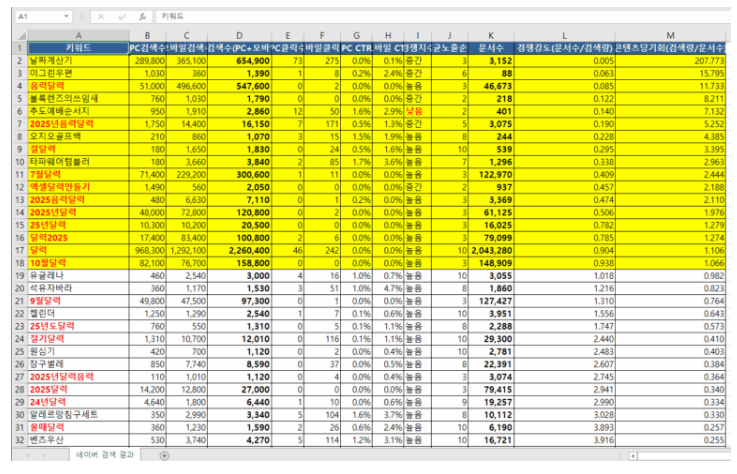
Task: Click the formula bar Enter checkmark icon
Action: 122,16
